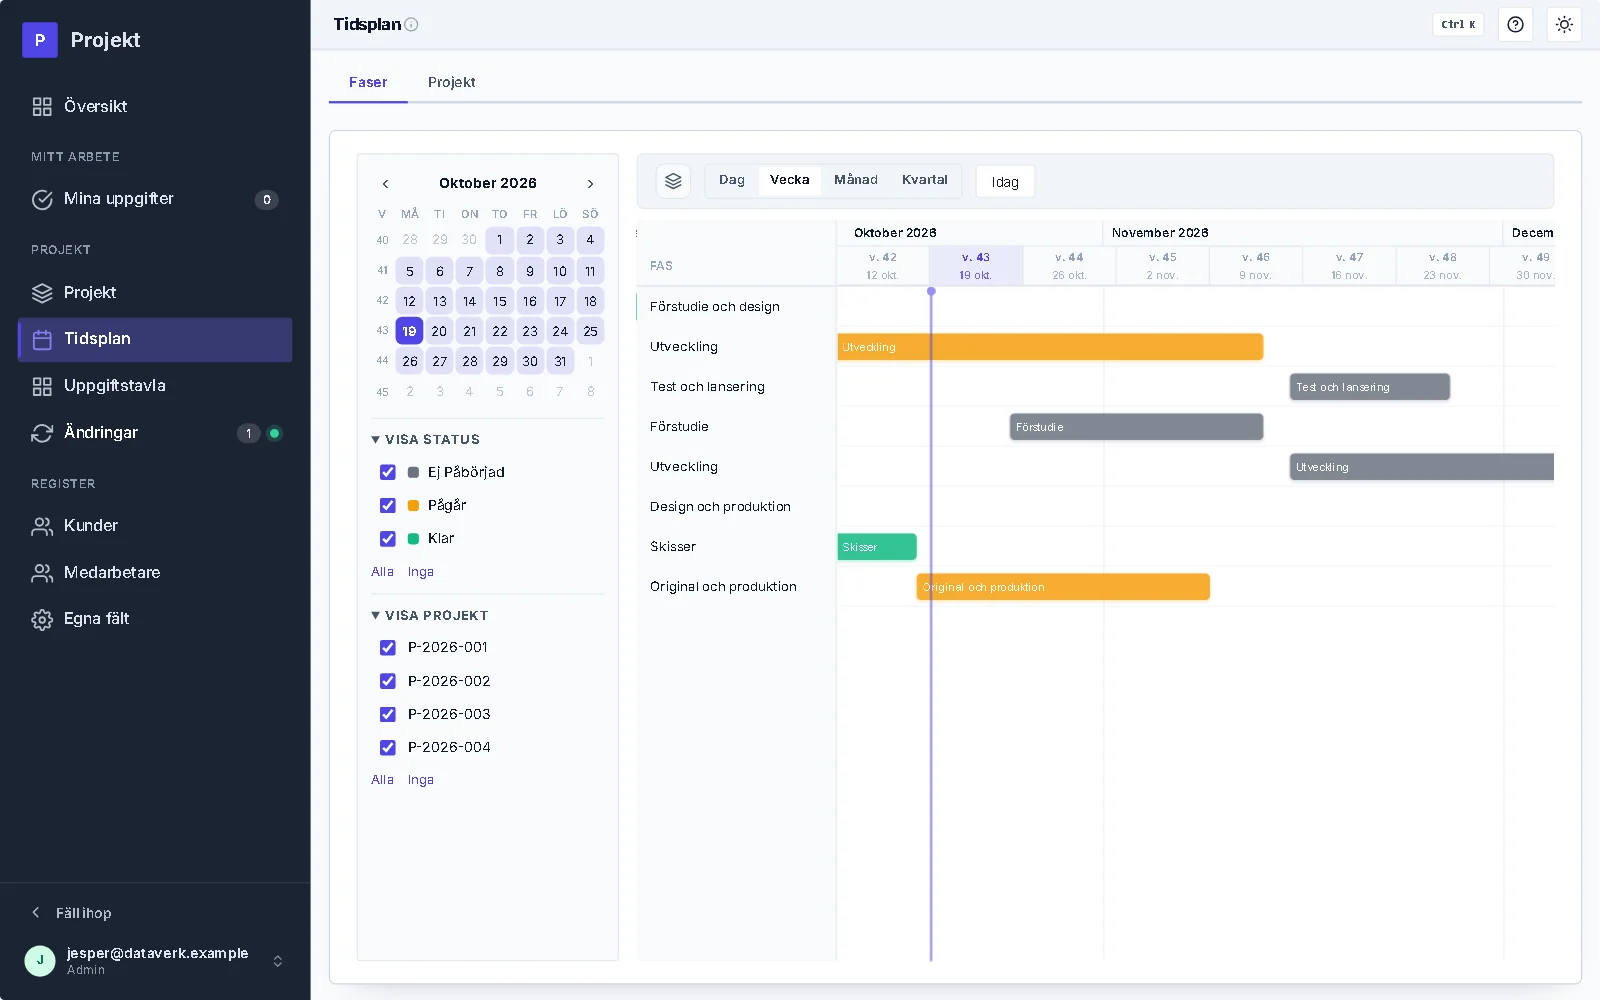The image size is (1600, 1000).
Task: Toggle light theme sun icon
Action: point(1564,25)
